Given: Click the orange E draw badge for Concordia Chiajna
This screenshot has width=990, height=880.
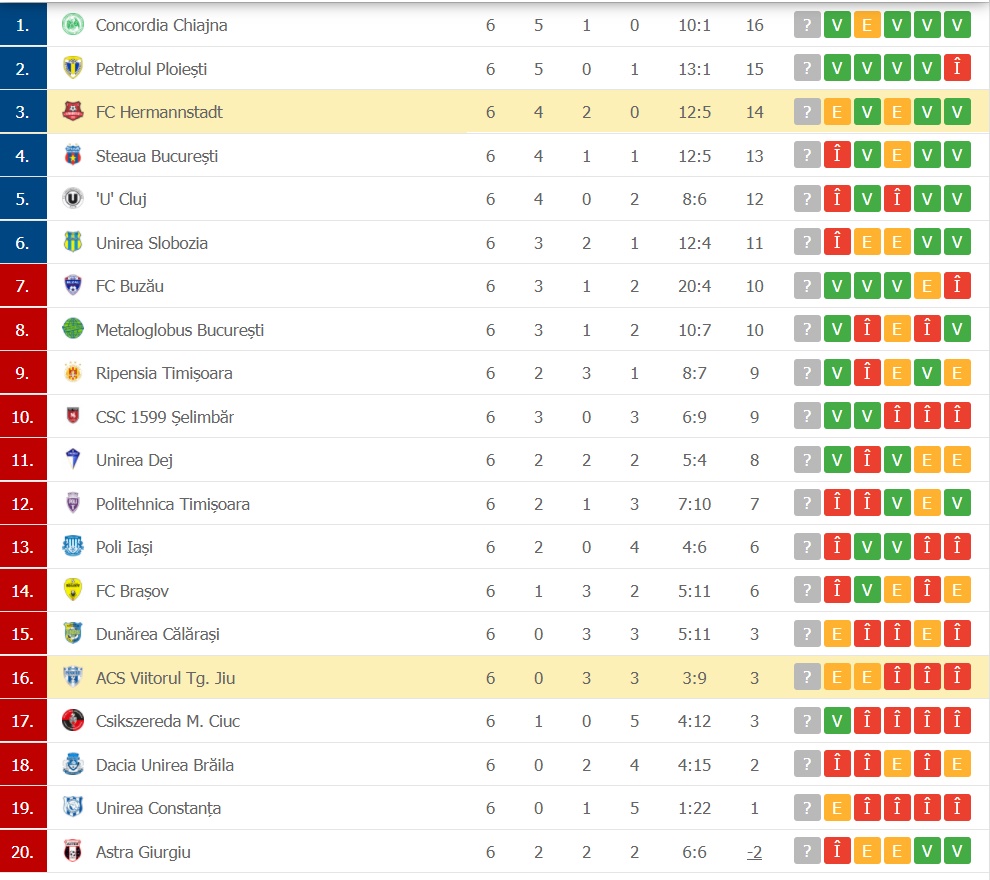Looking at the screenshot, I should click(867, 25).
